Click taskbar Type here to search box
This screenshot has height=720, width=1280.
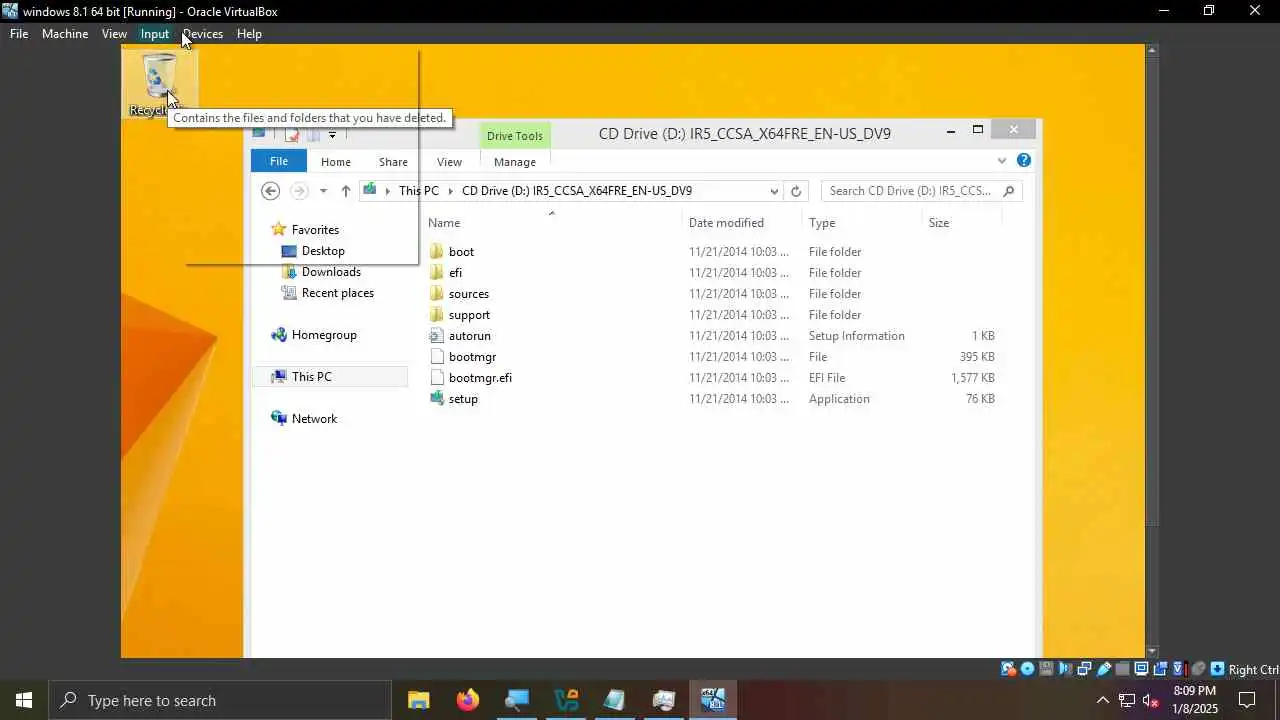click(x=220, y=700)
